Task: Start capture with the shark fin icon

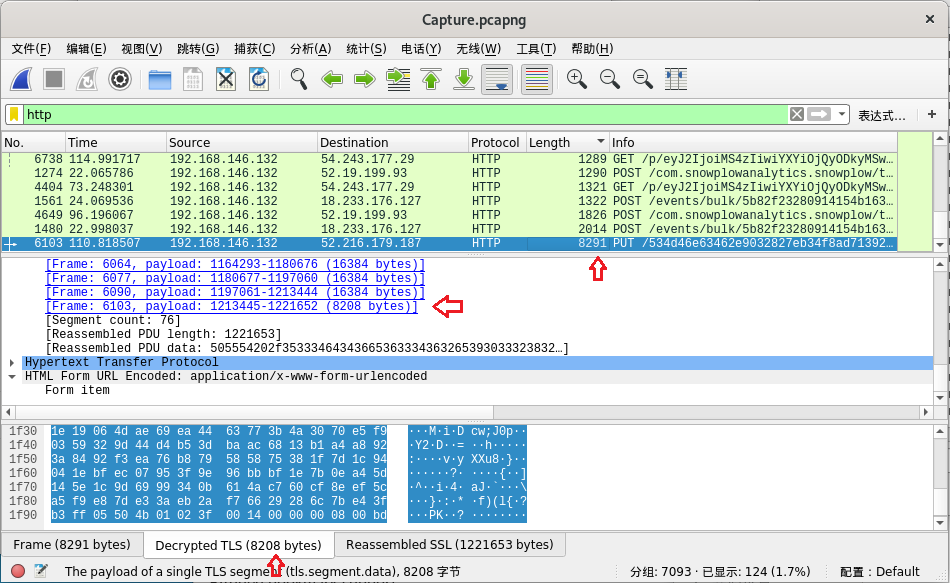Action: point(21,79)
